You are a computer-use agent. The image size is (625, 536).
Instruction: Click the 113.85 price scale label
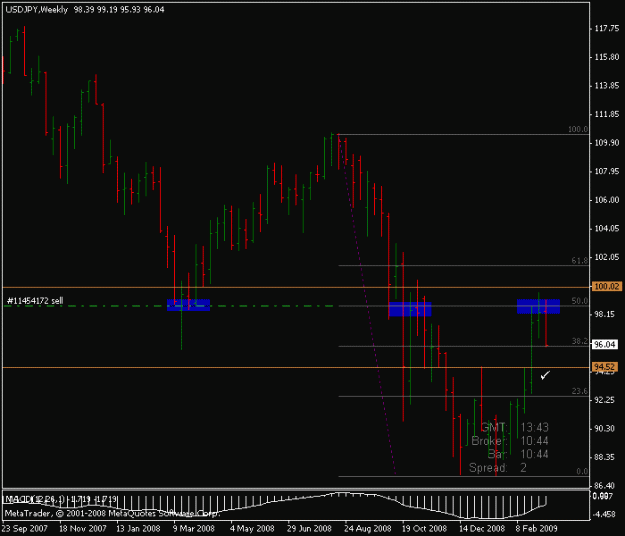coord(607,86)
